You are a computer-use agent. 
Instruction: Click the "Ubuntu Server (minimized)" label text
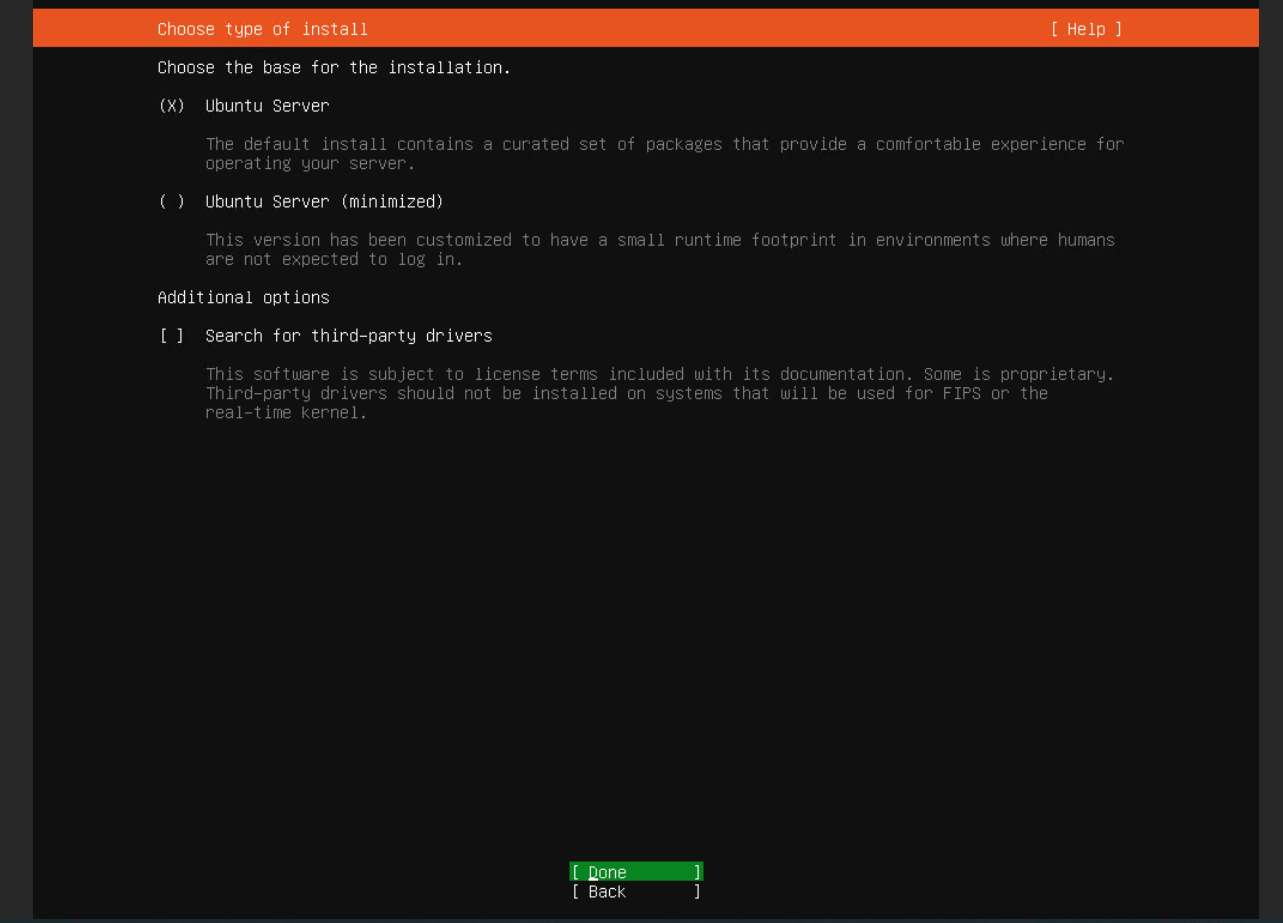pyautogui.click(x=324, y=202)
